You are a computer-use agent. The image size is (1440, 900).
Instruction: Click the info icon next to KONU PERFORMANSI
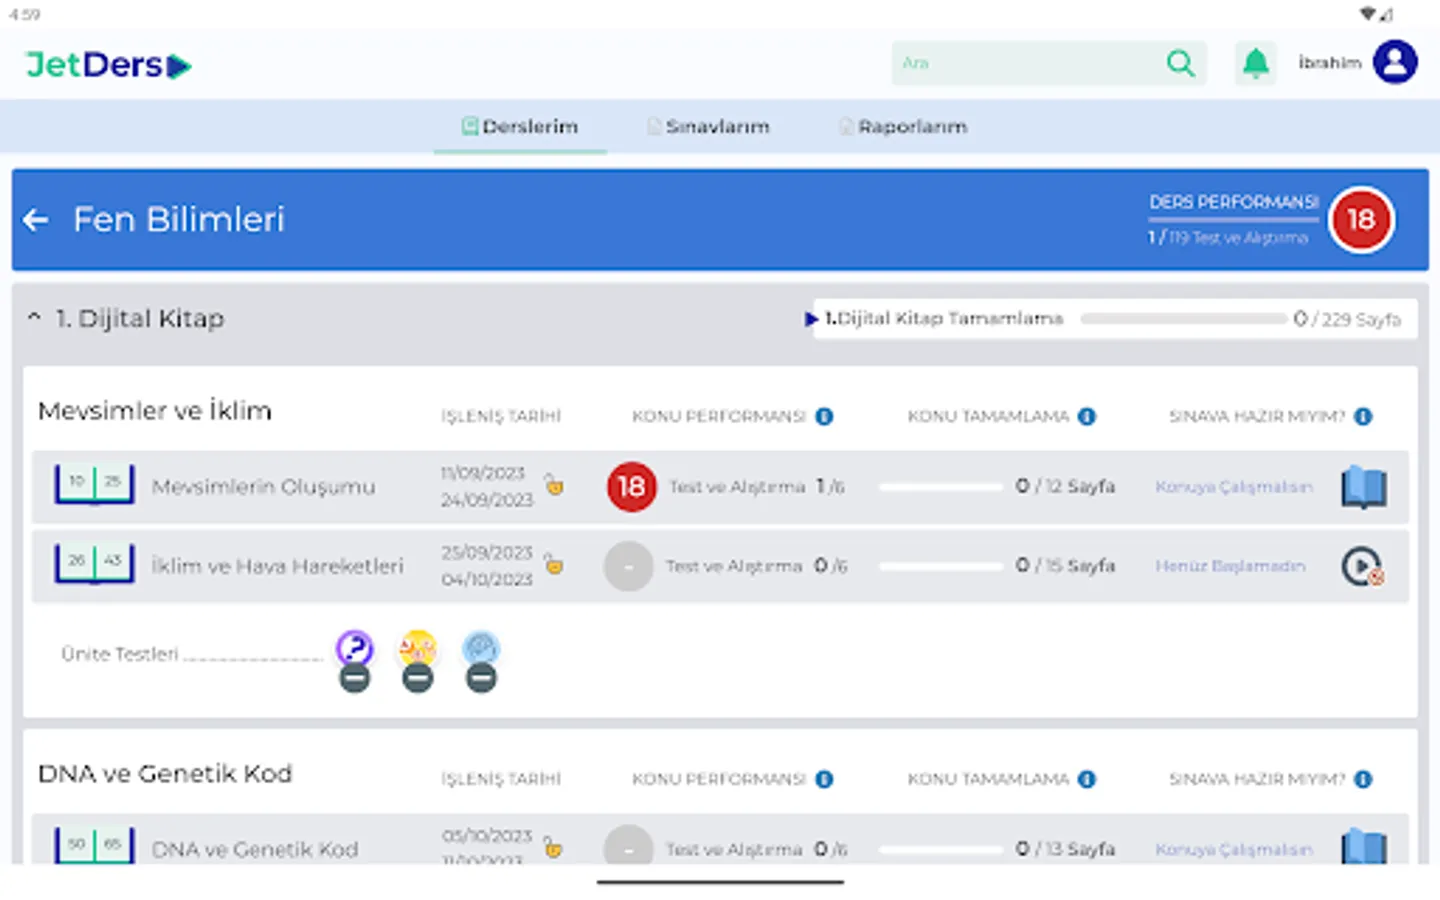(x=823, y=416)
